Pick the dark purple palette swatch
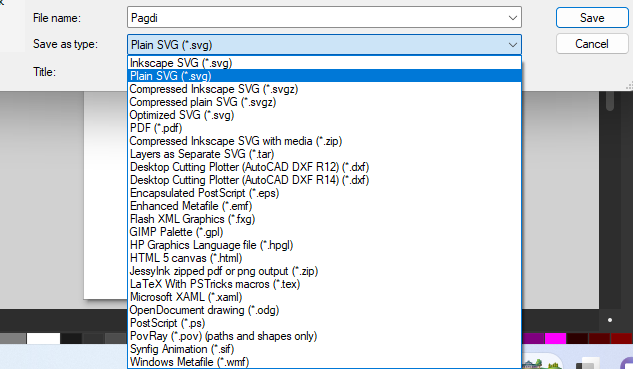This screenshot has width=633, height=369. 533,338
